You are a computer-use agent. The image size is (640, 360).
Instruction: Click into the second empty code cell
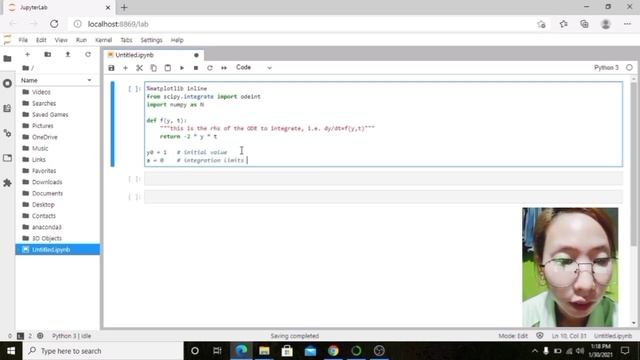[x=383, y=179]
